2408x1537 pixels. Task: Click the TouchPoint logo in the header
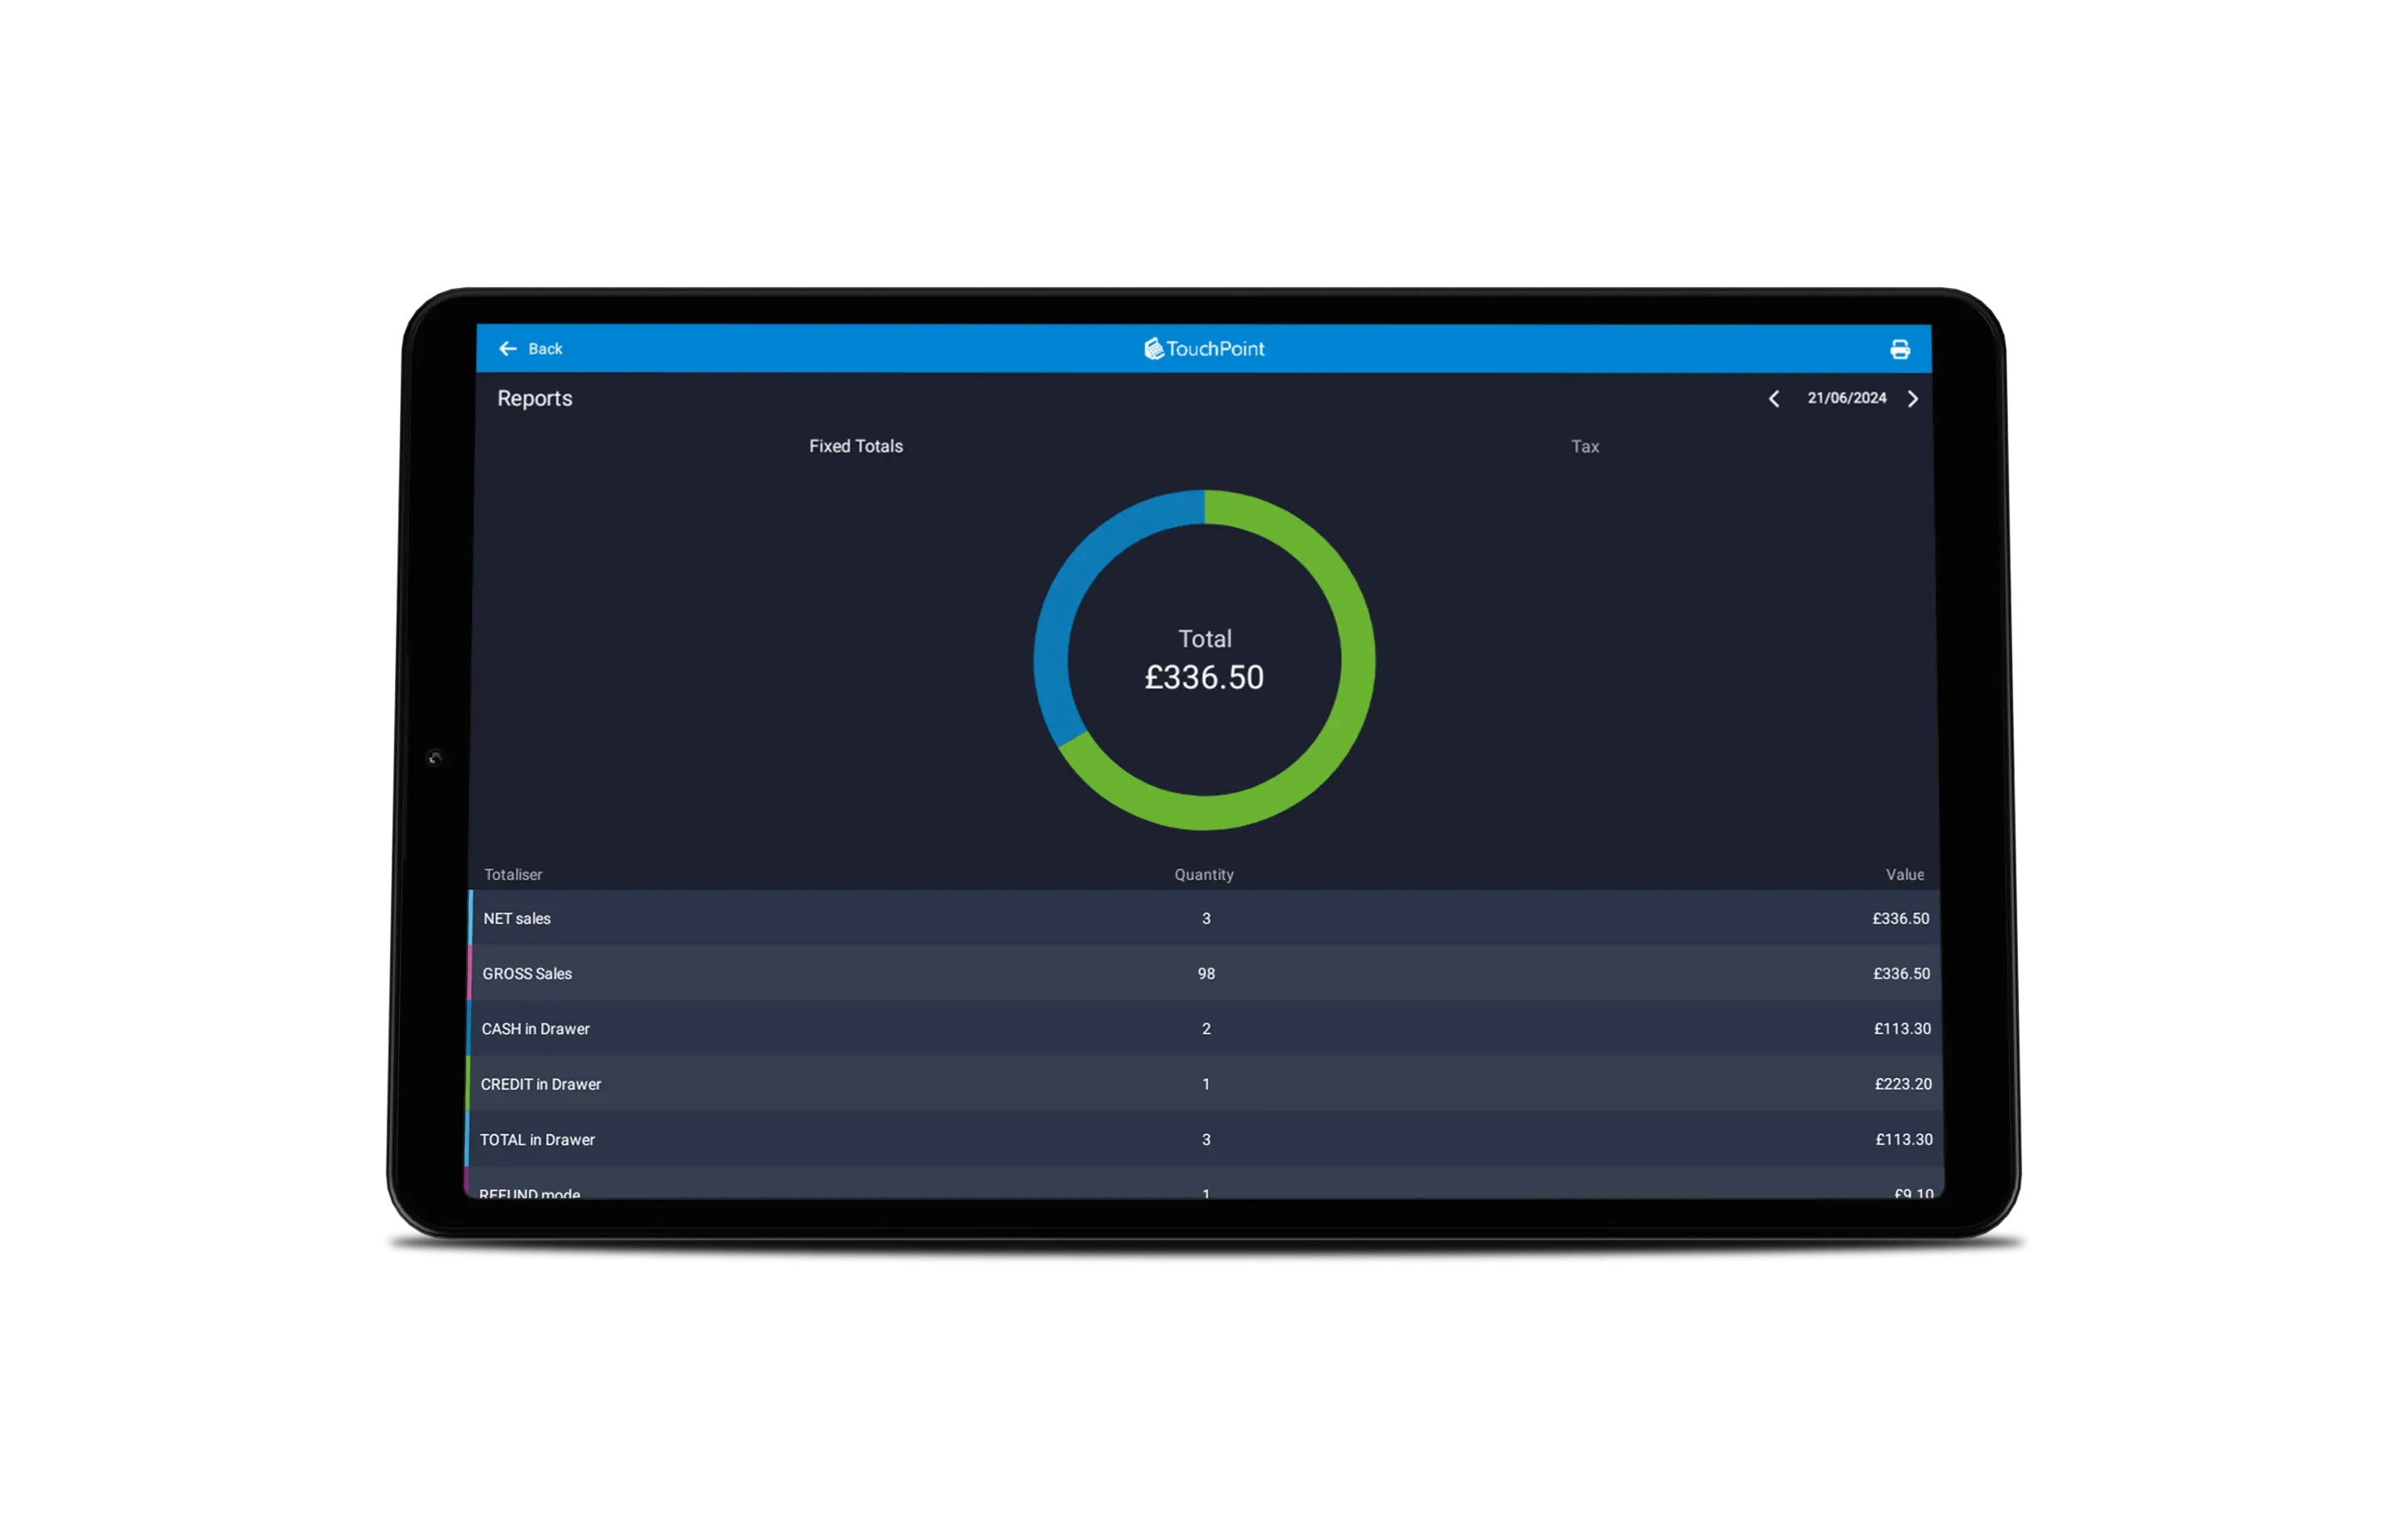click(1204, 349)
